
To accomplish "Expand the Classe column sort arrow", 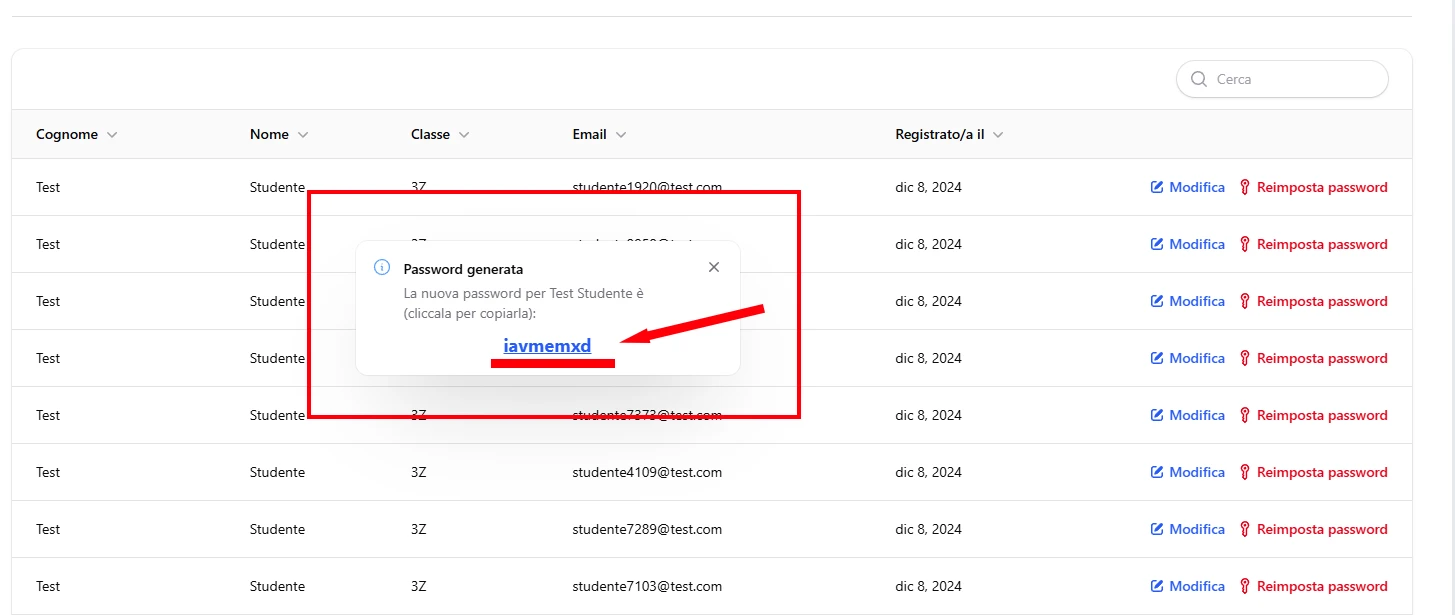I will click(x=464, y=135).
